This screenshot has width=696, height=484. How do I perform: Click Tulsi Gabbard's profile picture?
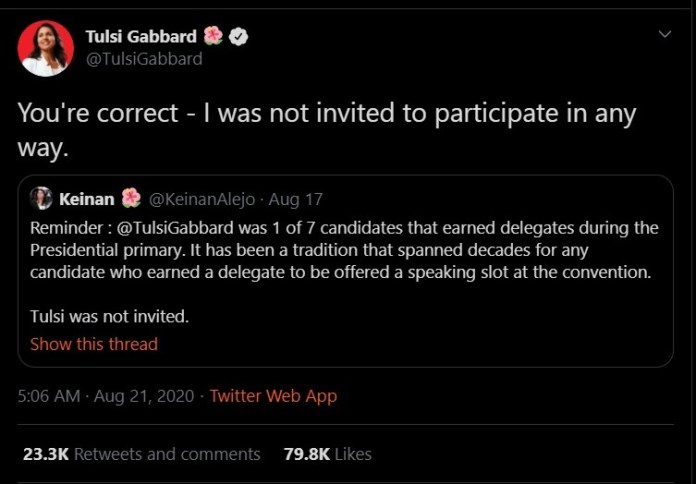(46, 48)
